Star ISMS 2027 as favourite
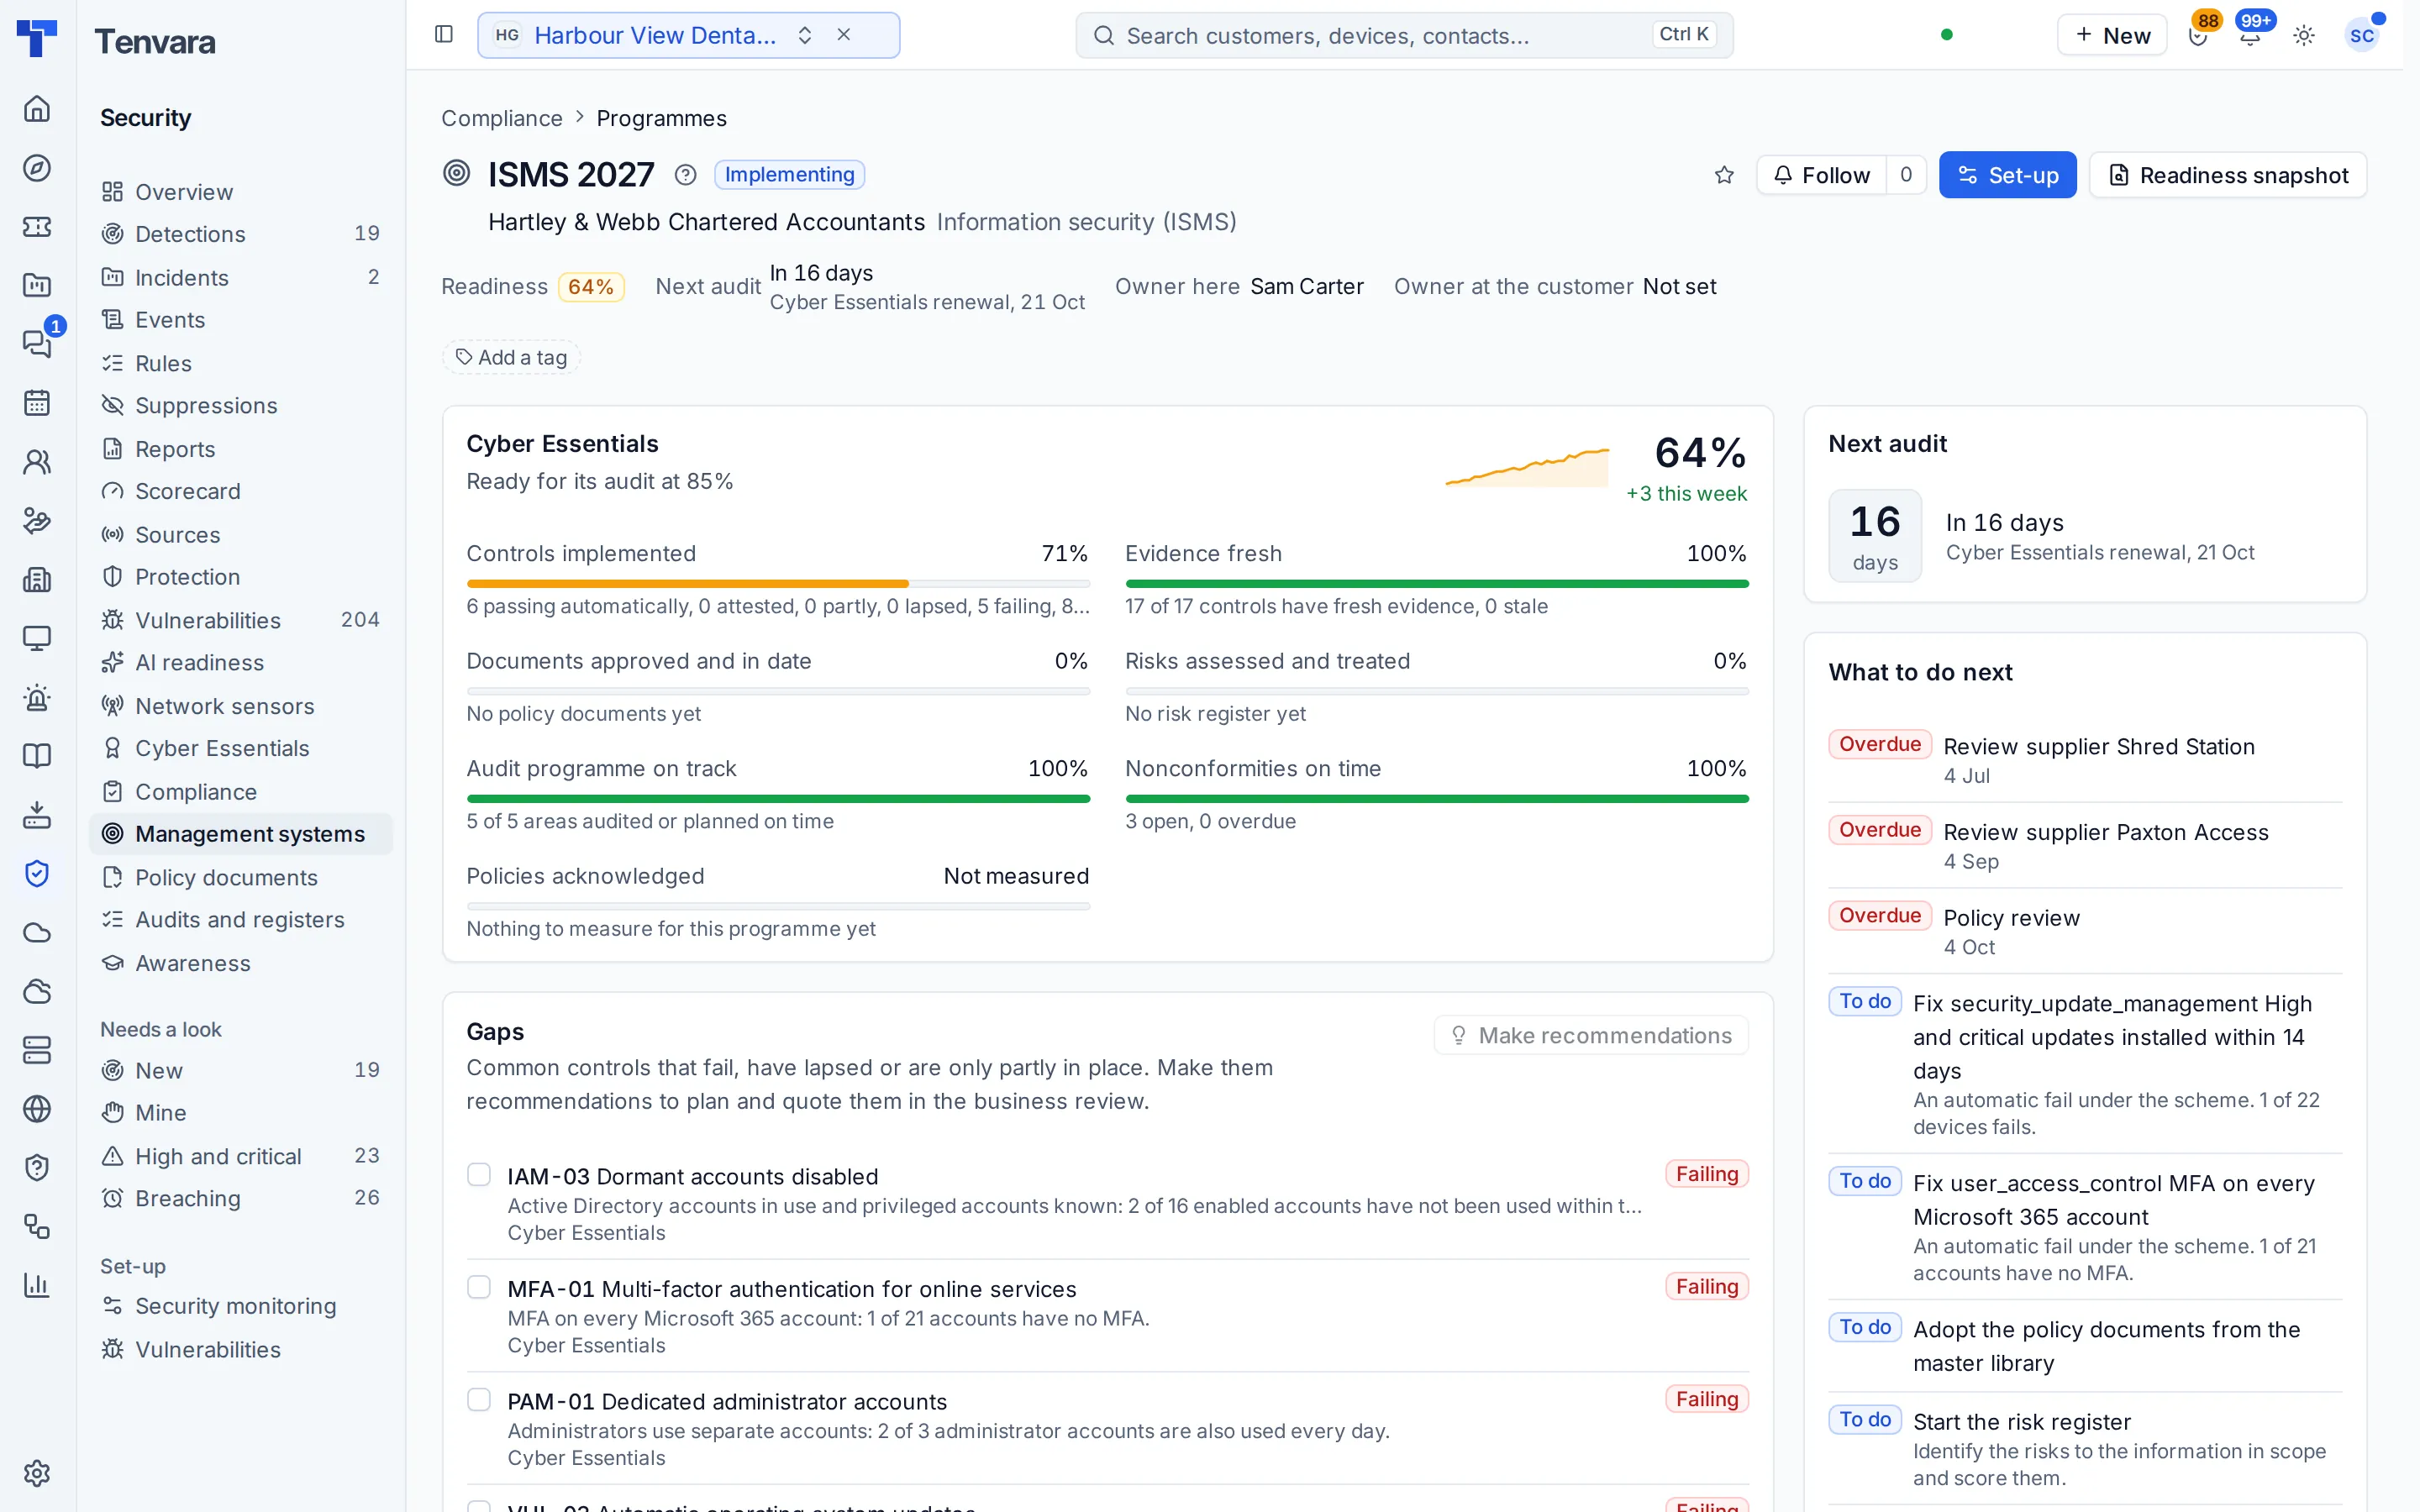The height and width of the screenshot is (1512, 2420). click(x=1724, y=175)
